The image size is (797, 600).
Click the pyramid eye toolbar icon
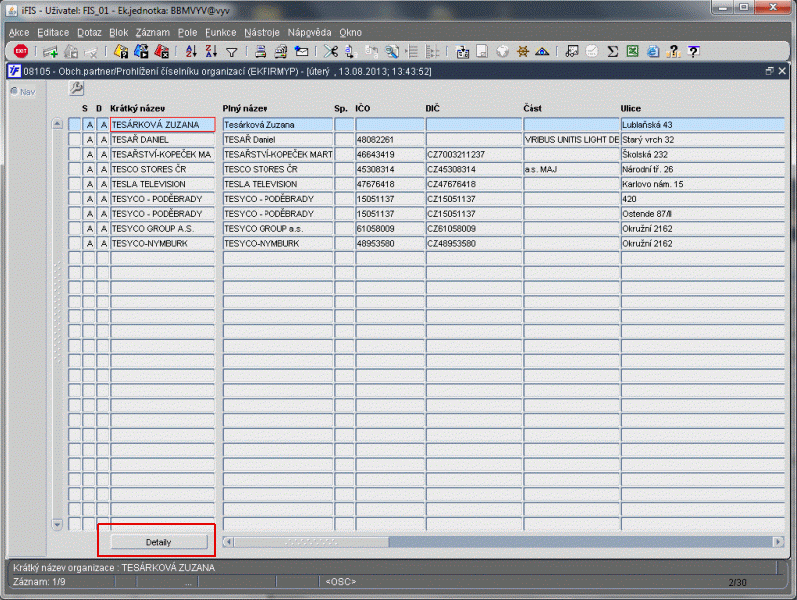pos(542,51)
